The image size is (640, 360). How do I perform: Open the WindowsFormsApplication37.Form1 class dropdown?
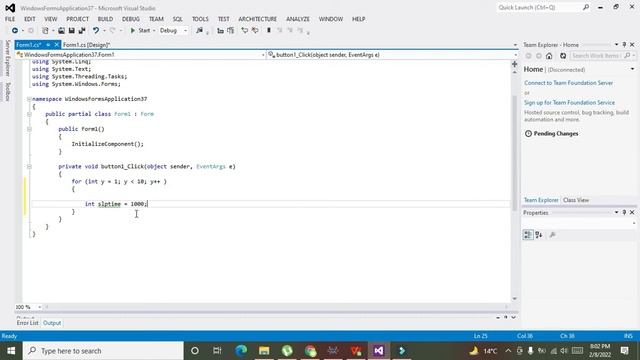[x=141, y=55]
